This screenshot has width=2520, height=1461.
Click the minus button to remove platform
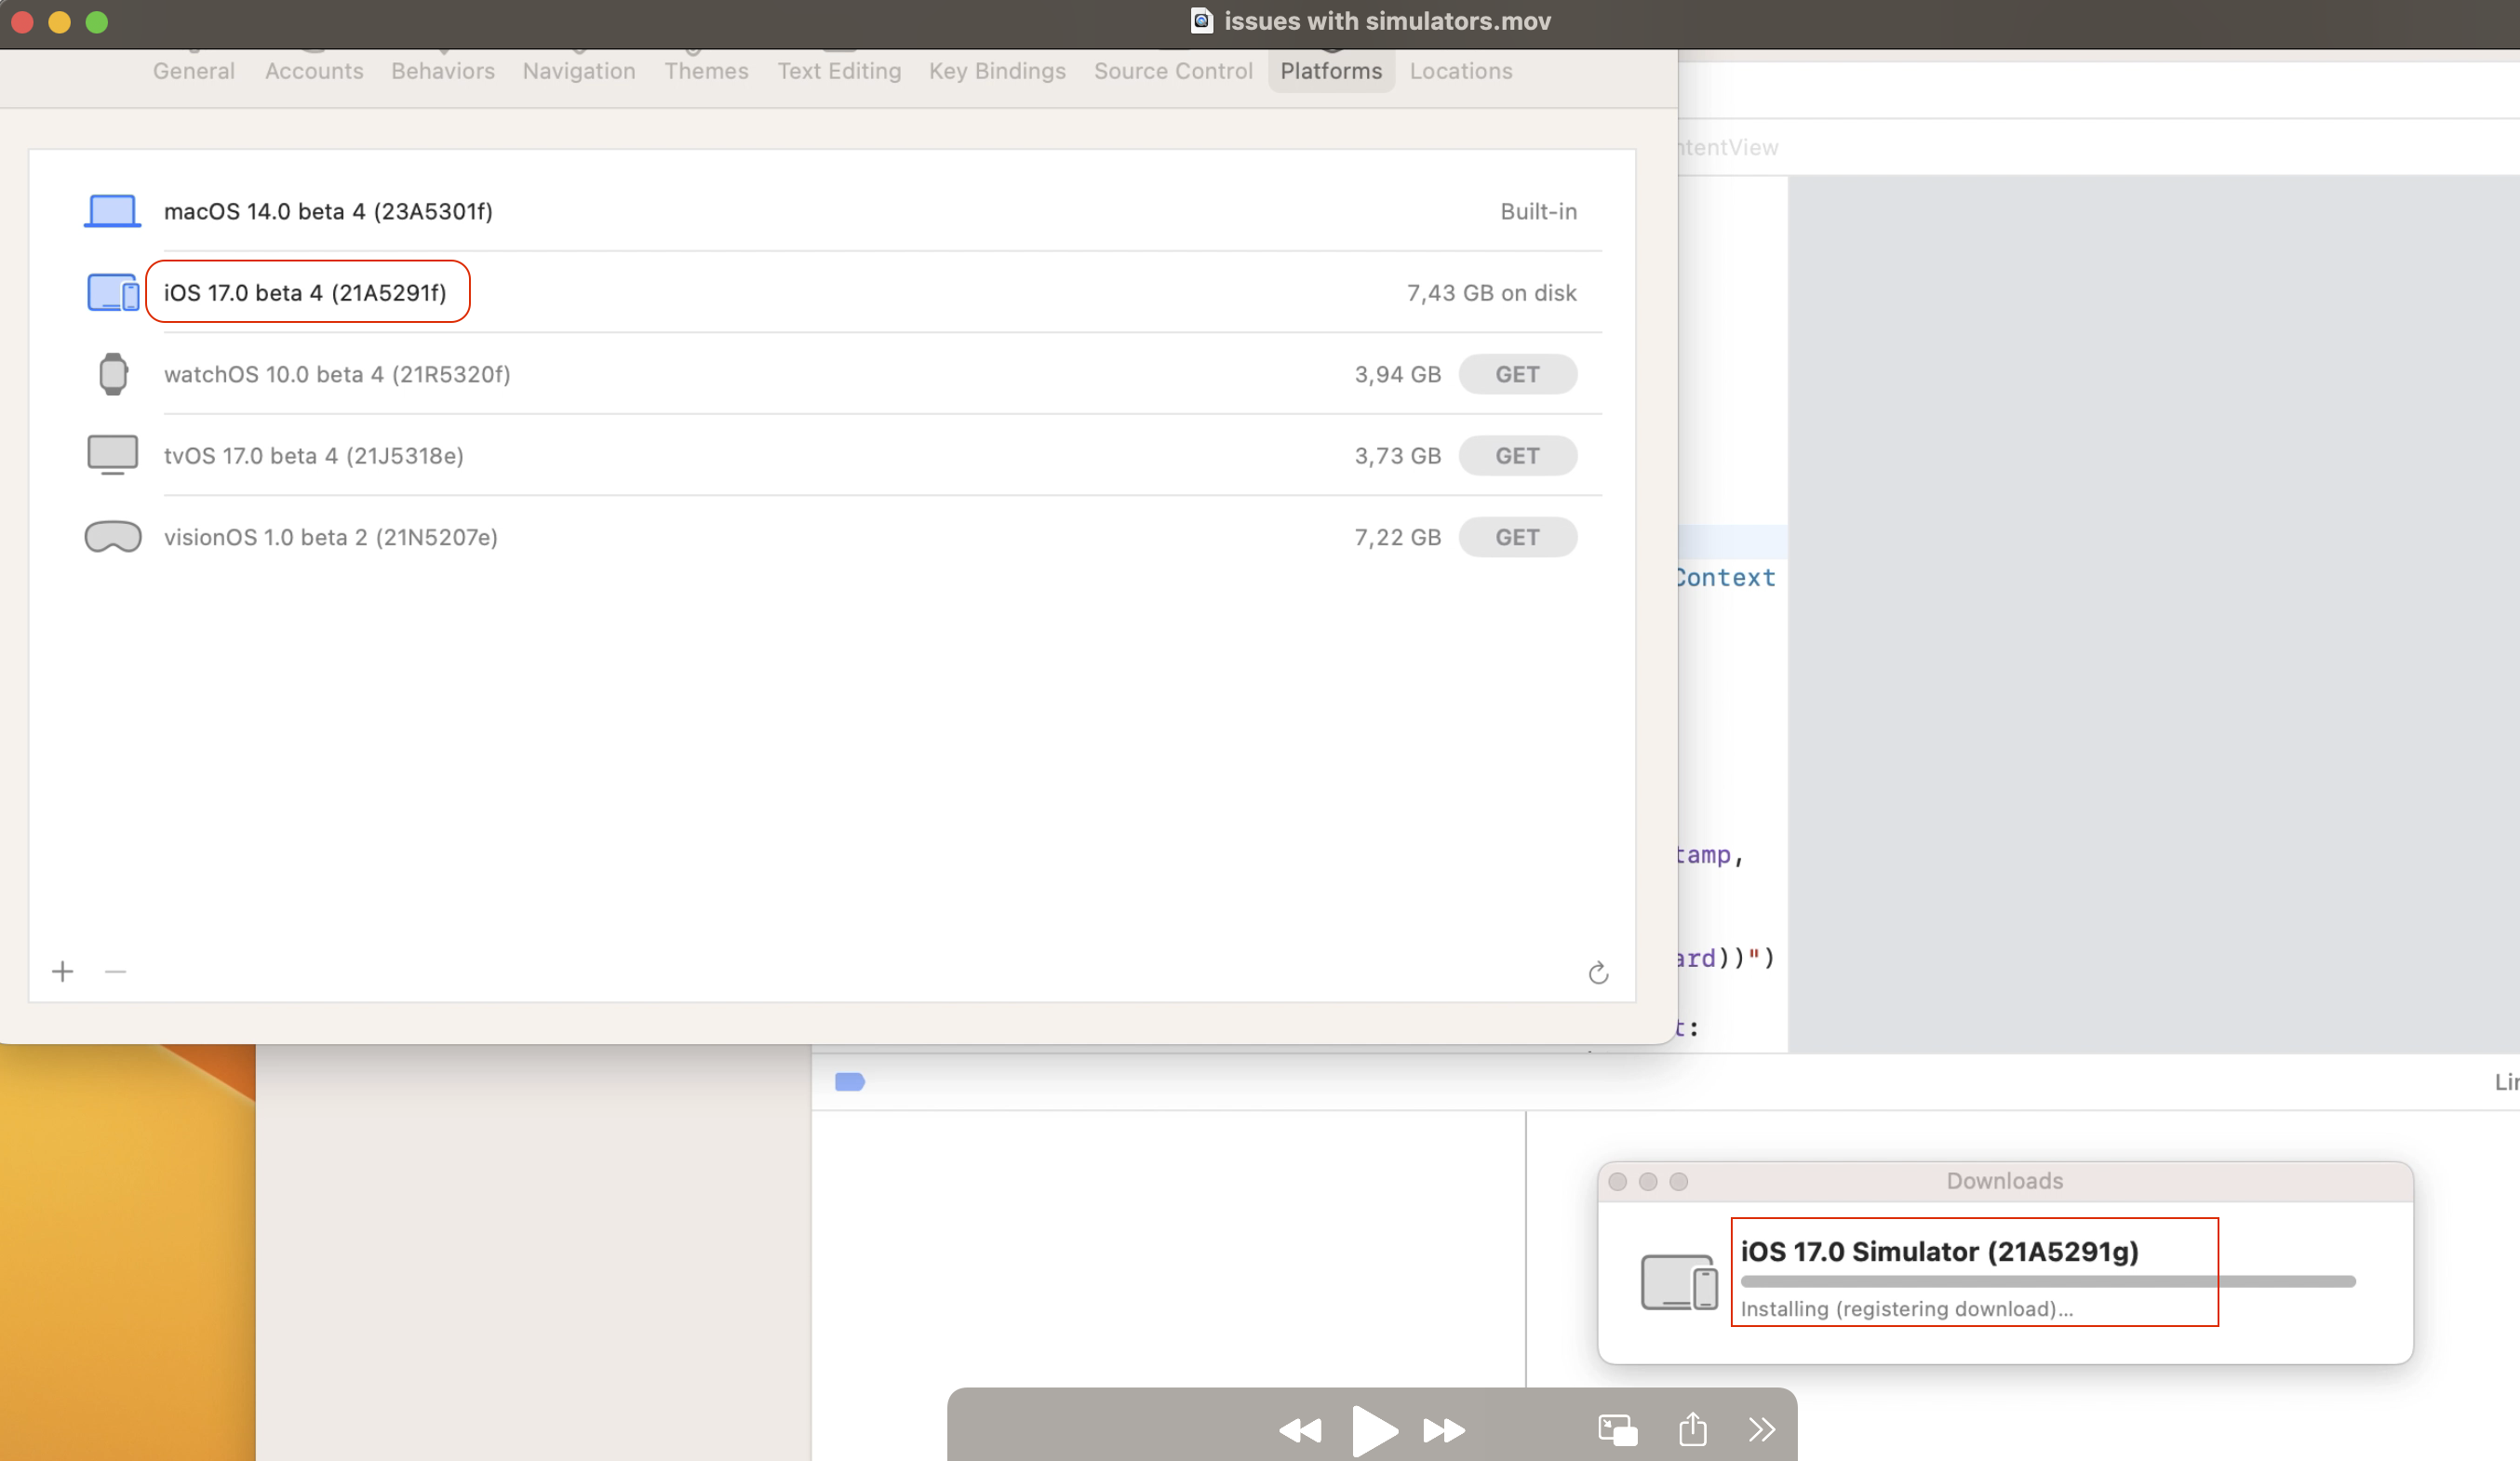(116, 971)
